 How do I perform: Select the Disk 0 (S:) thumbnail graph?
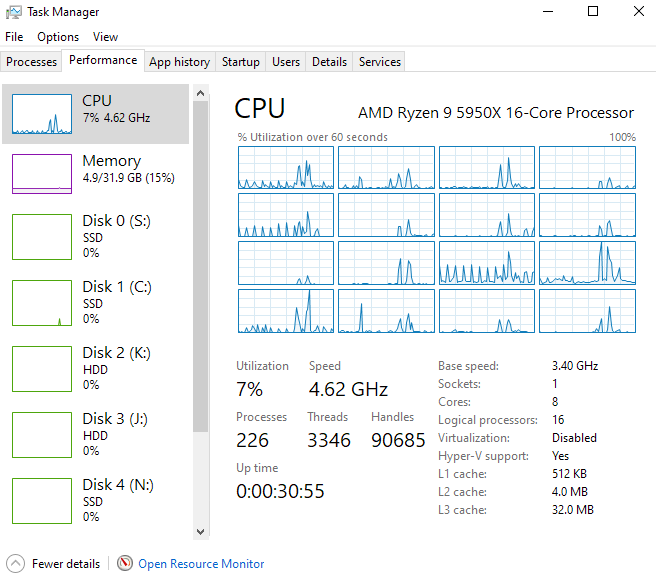click(42, 237)
